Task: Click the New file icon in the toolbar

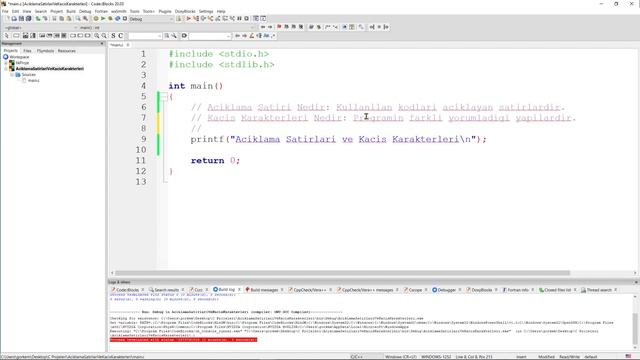Action: (7, 19)
